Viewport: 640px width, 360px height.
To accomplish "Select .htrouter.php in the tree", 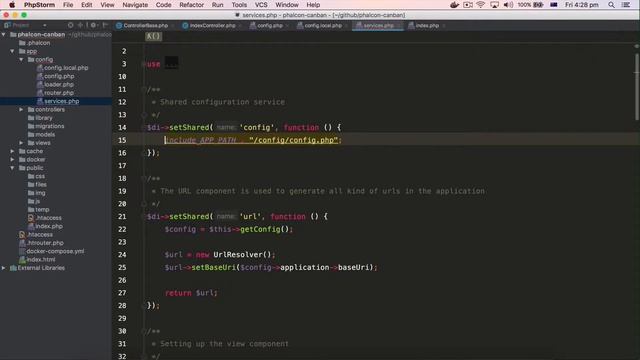I will (45, 243).
